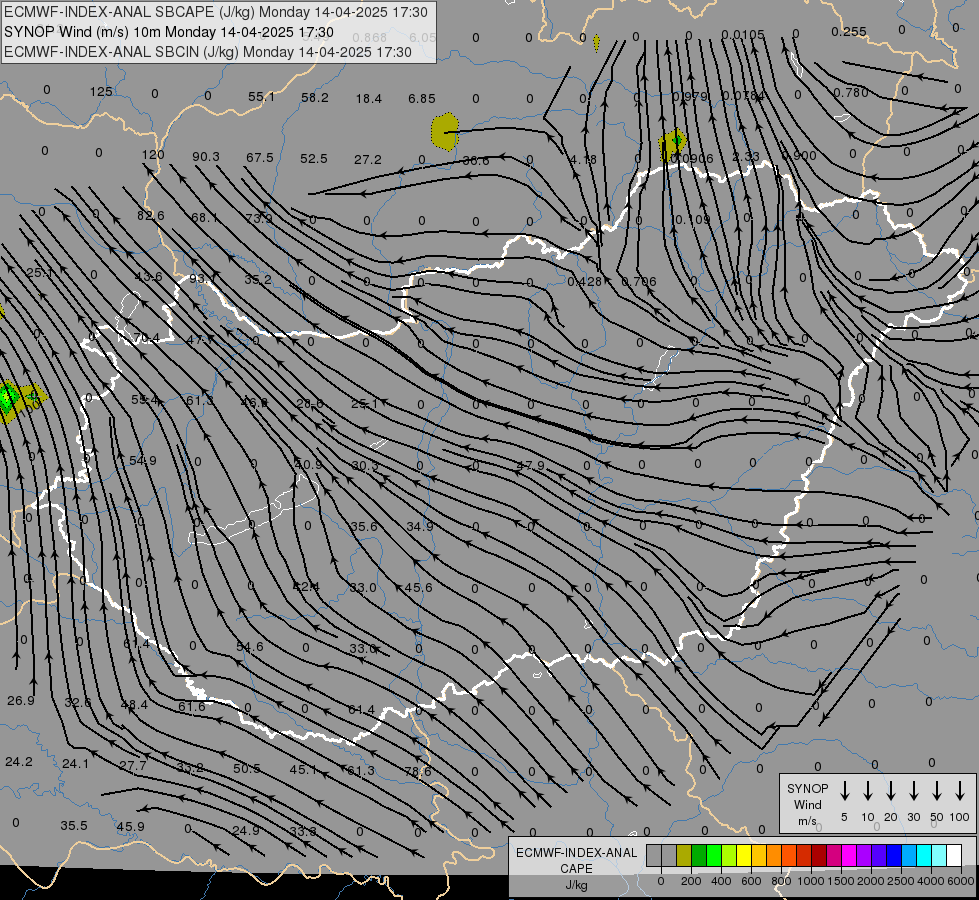The height and width of the screenshot is (900, 979).
Task: Click the 50 m/s wind arrow in the legend
Action: click(937, 791)
